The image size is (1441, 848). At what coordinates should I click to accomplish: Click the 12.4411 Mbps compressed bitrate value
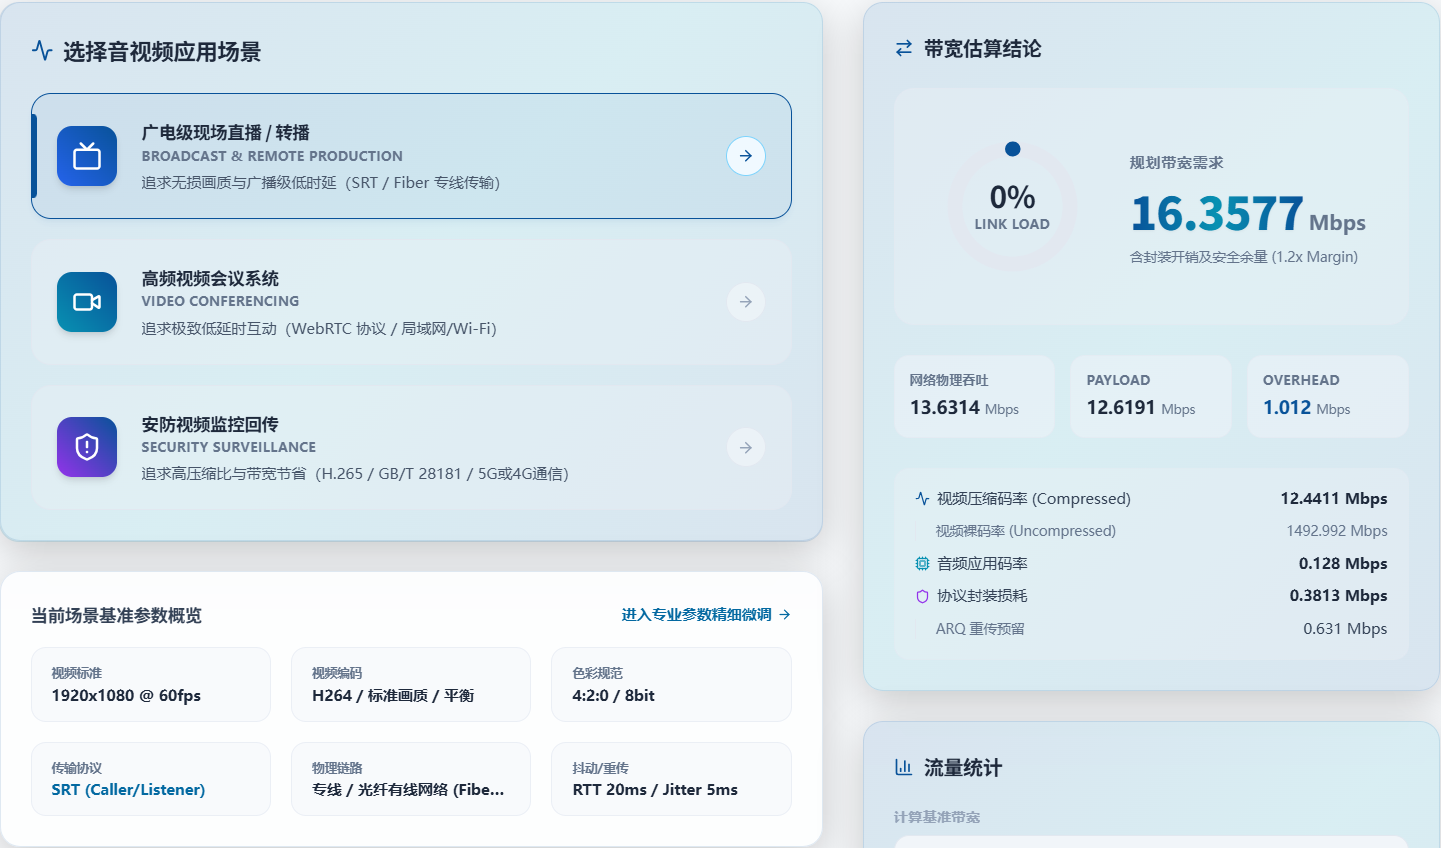pos(1334,499)
